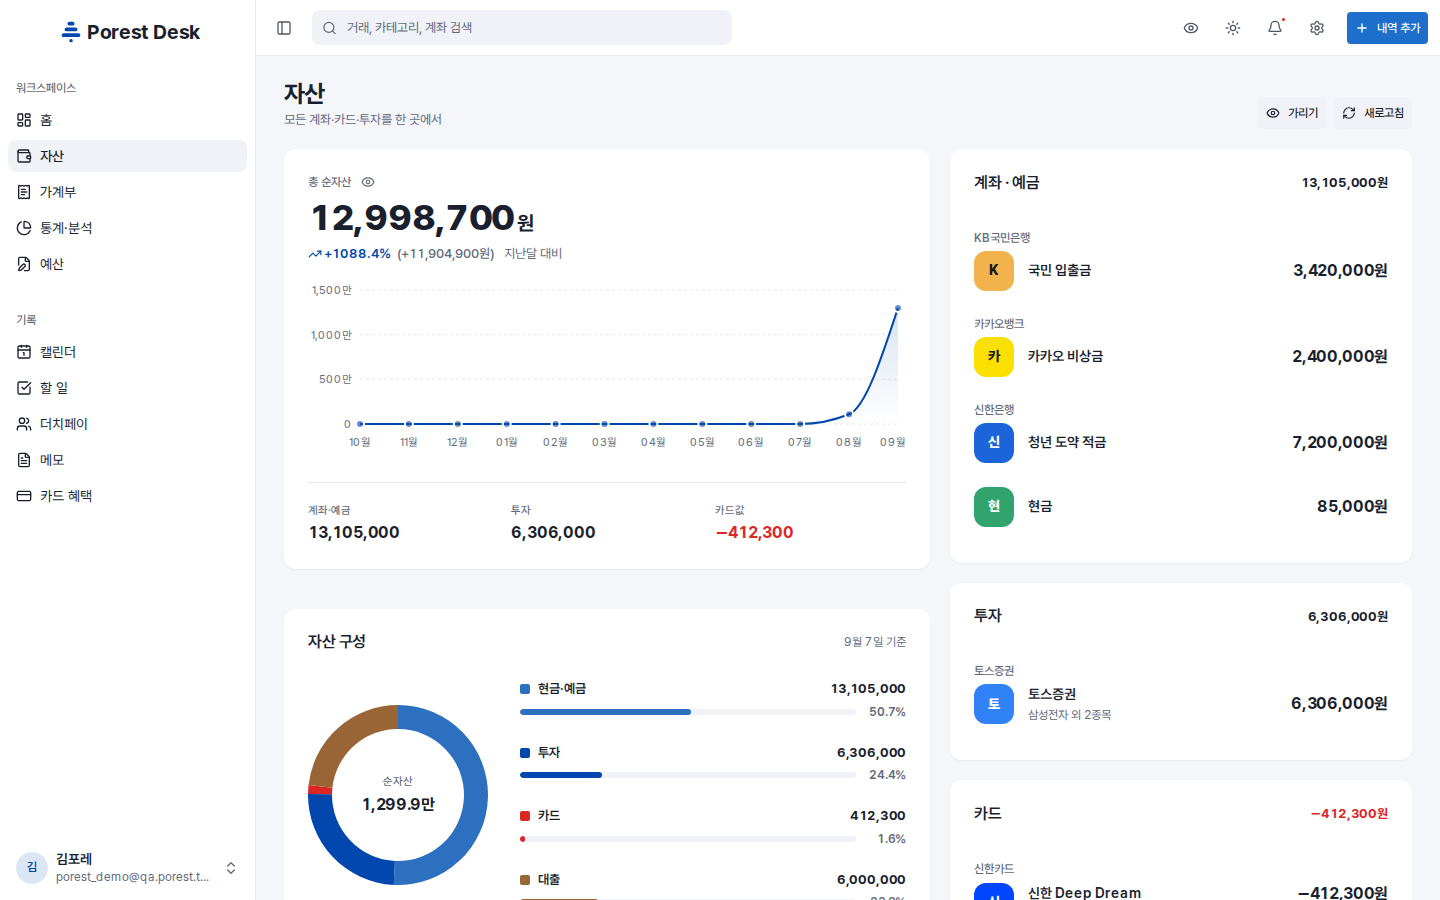This screenshot has width=1440, height=900.
Task: Click the 예산 sidebar icon
Action: point(24,264)
